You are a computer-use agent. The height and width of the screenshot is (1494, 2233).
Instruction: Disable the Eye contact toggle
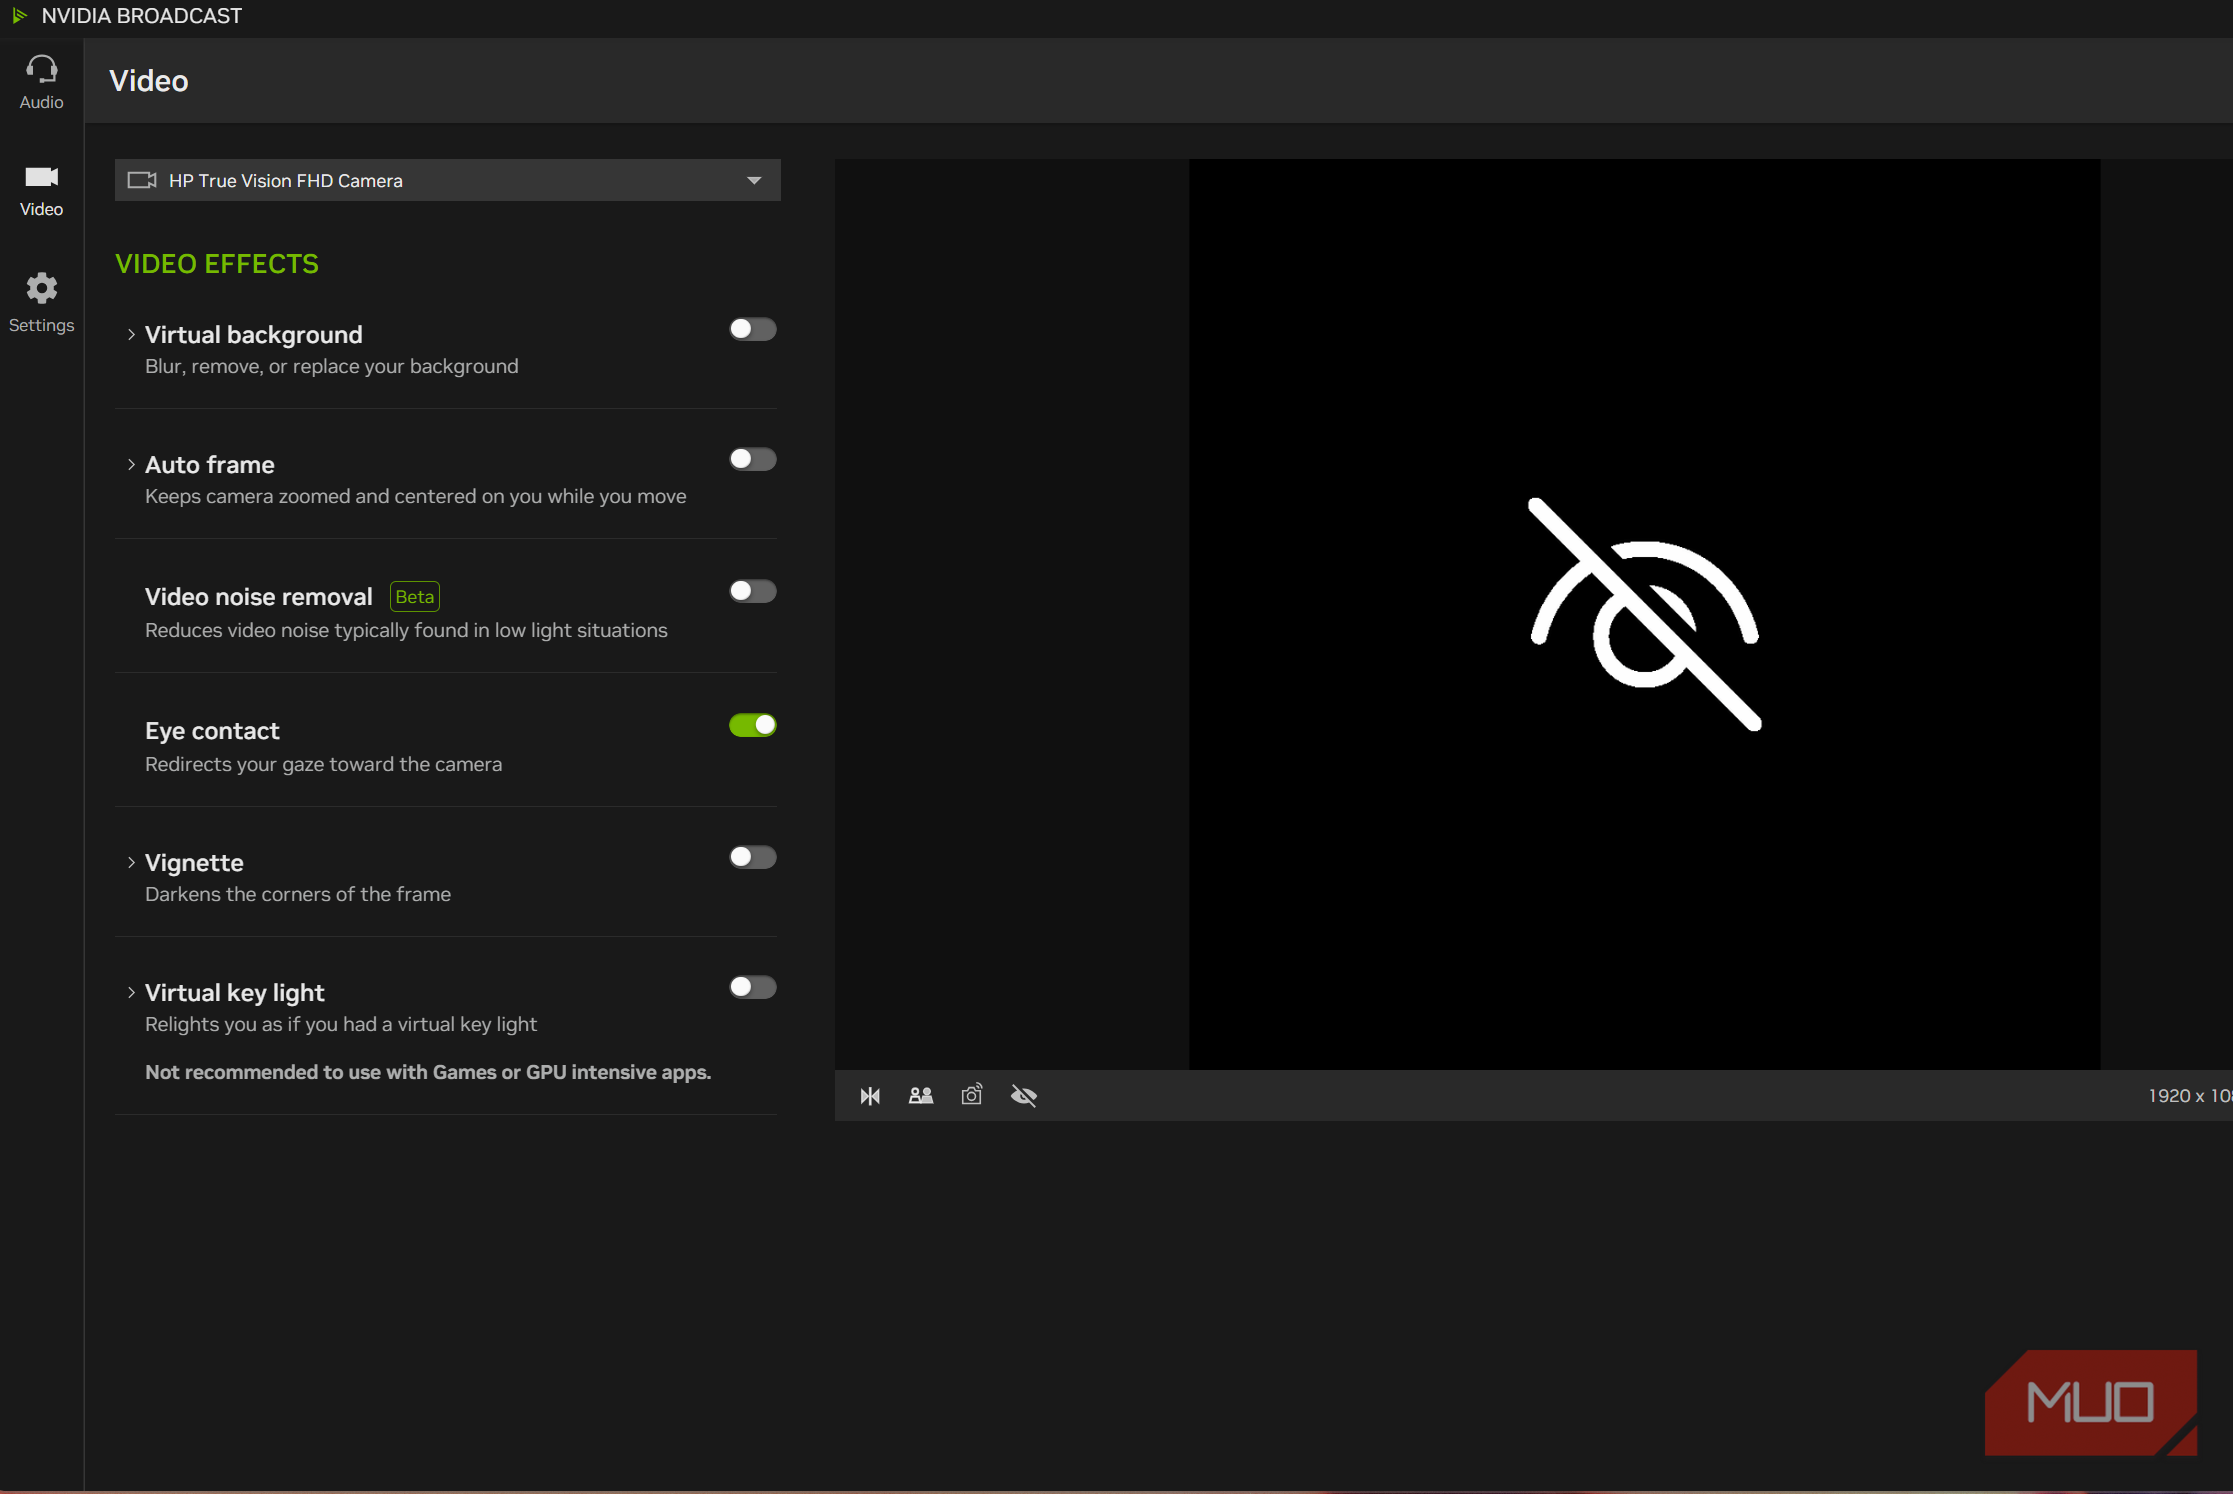tap(752, 725)
